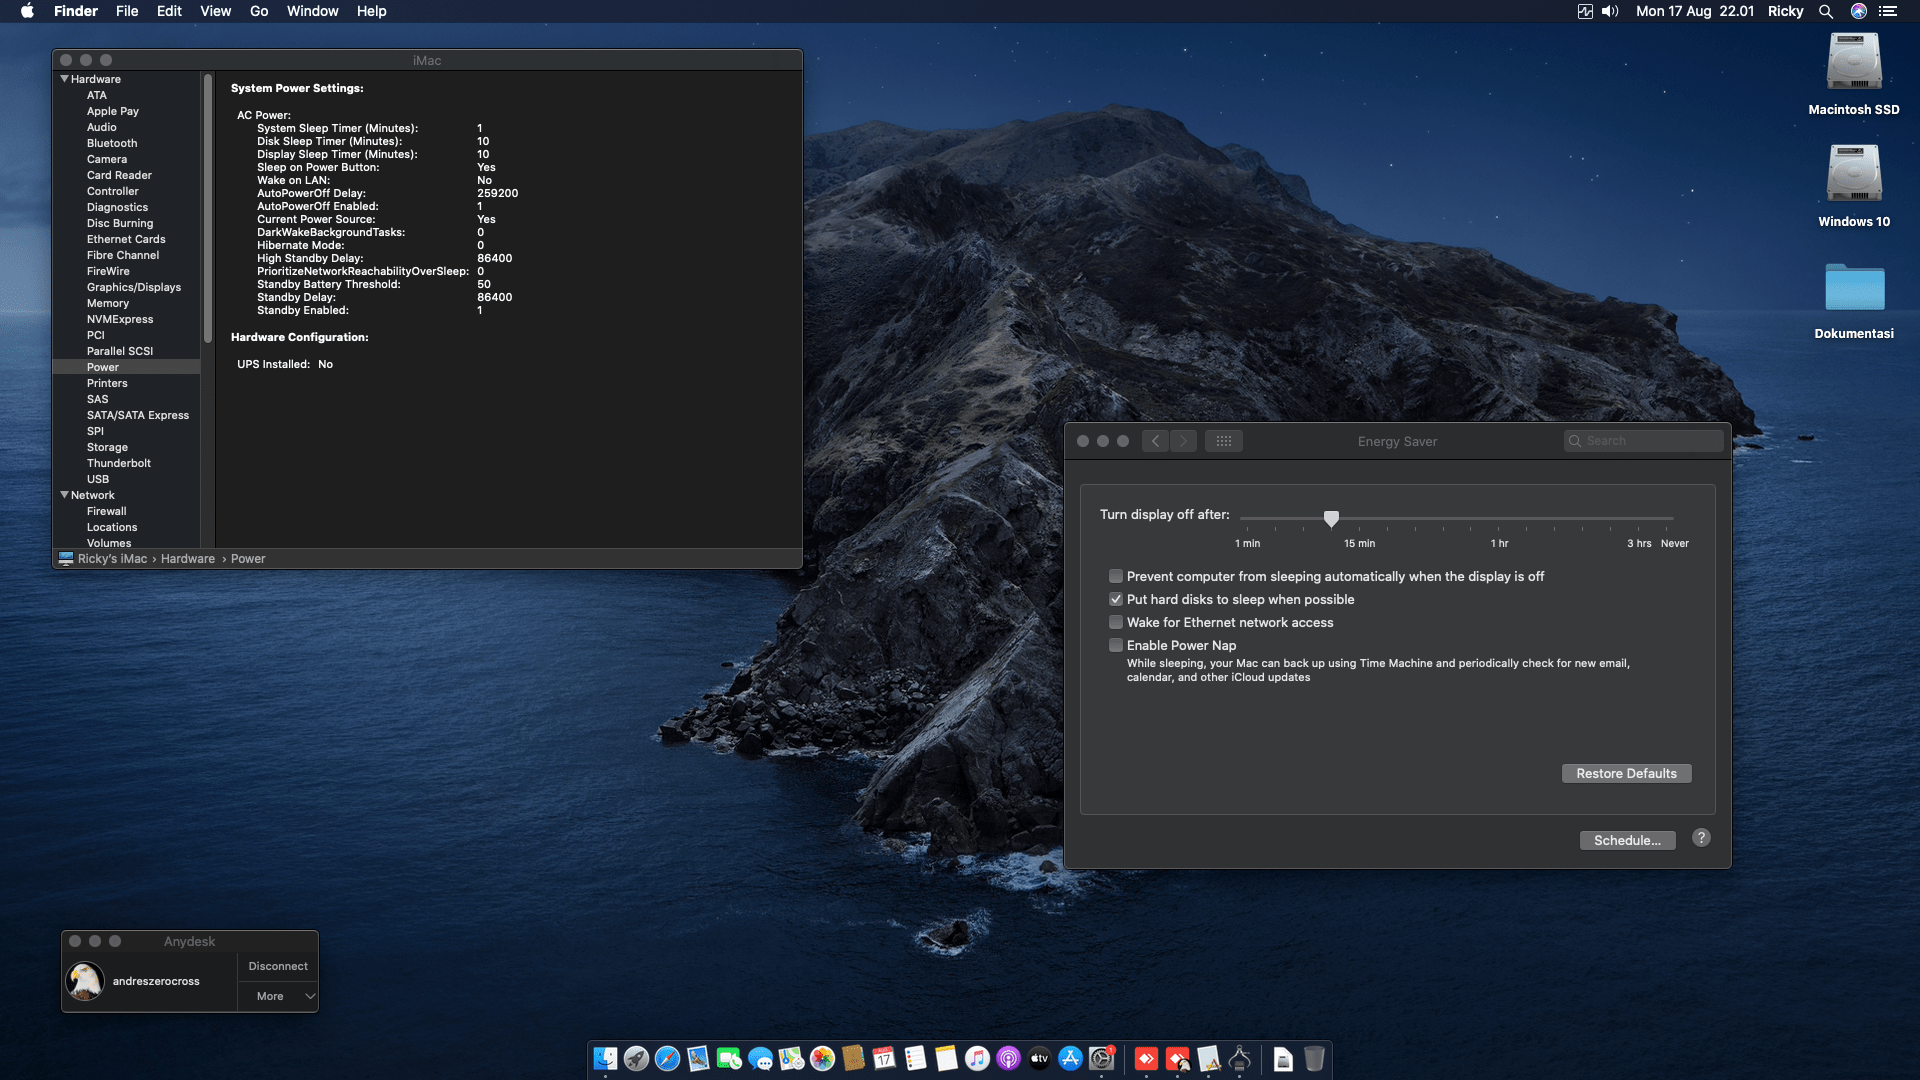Screen dimensions: 1920x1080
Task: Open System Preferences from the Dock
Action: (1101, 1058)
